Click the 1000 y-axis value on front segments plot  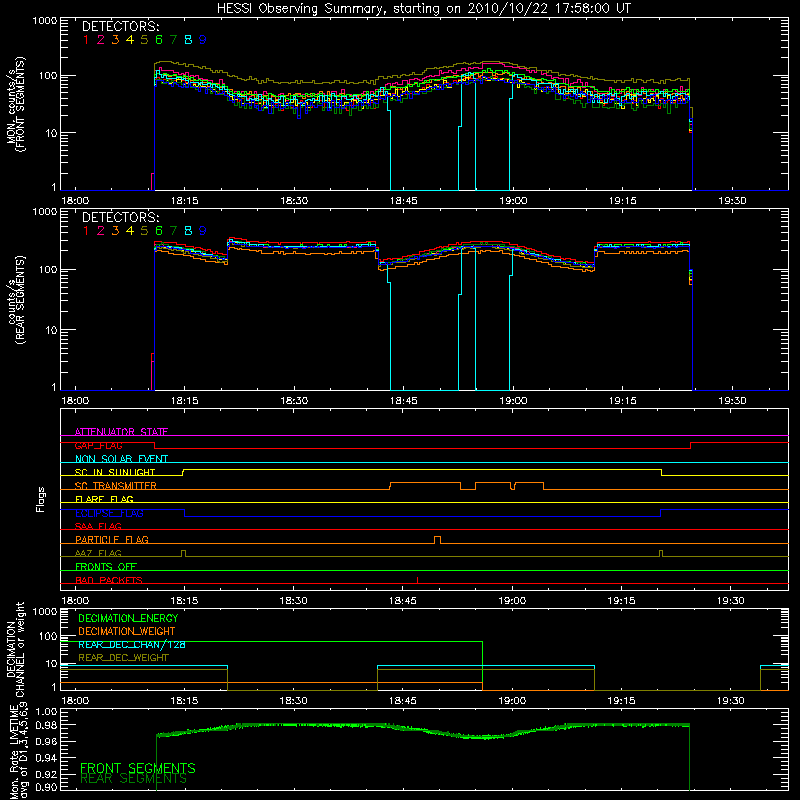(44, 21)
